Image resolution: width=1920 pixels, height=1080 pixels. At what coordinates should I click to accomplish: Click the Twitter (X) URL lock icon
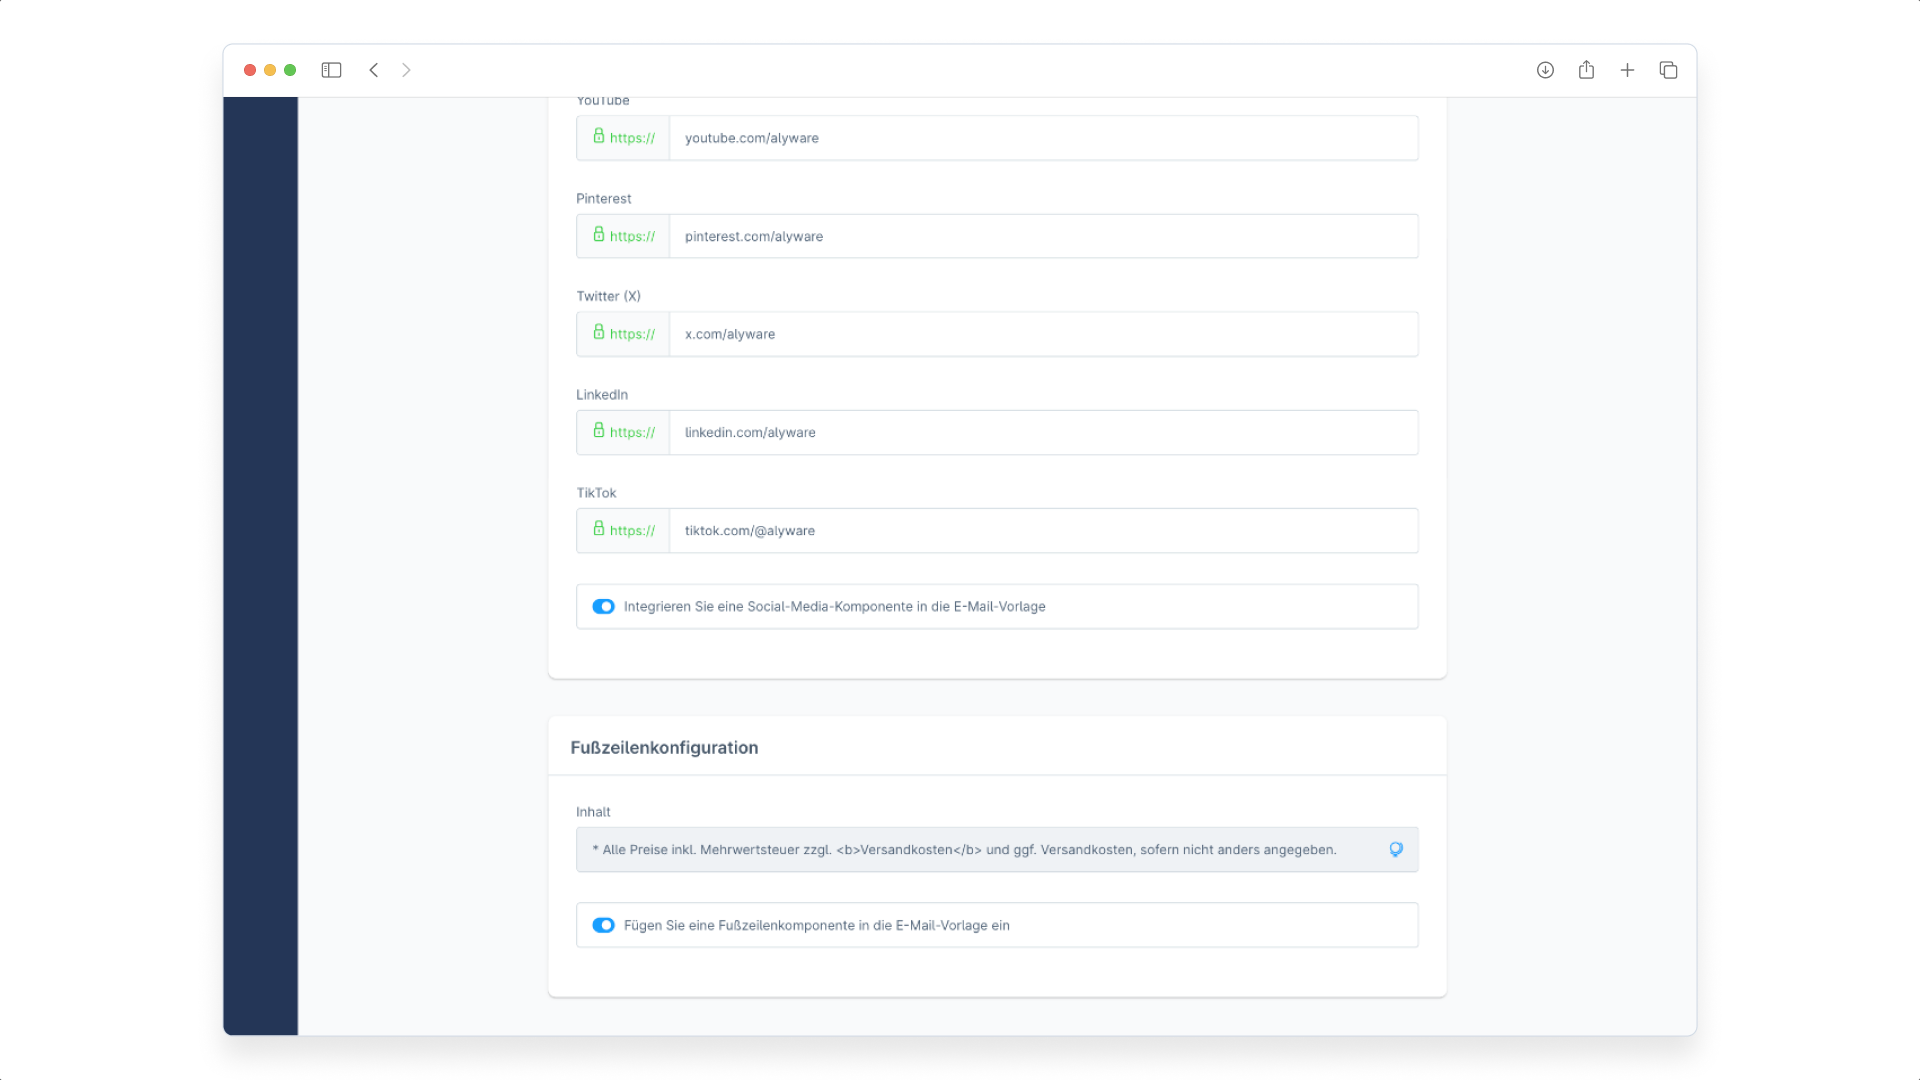click(599, 332)
